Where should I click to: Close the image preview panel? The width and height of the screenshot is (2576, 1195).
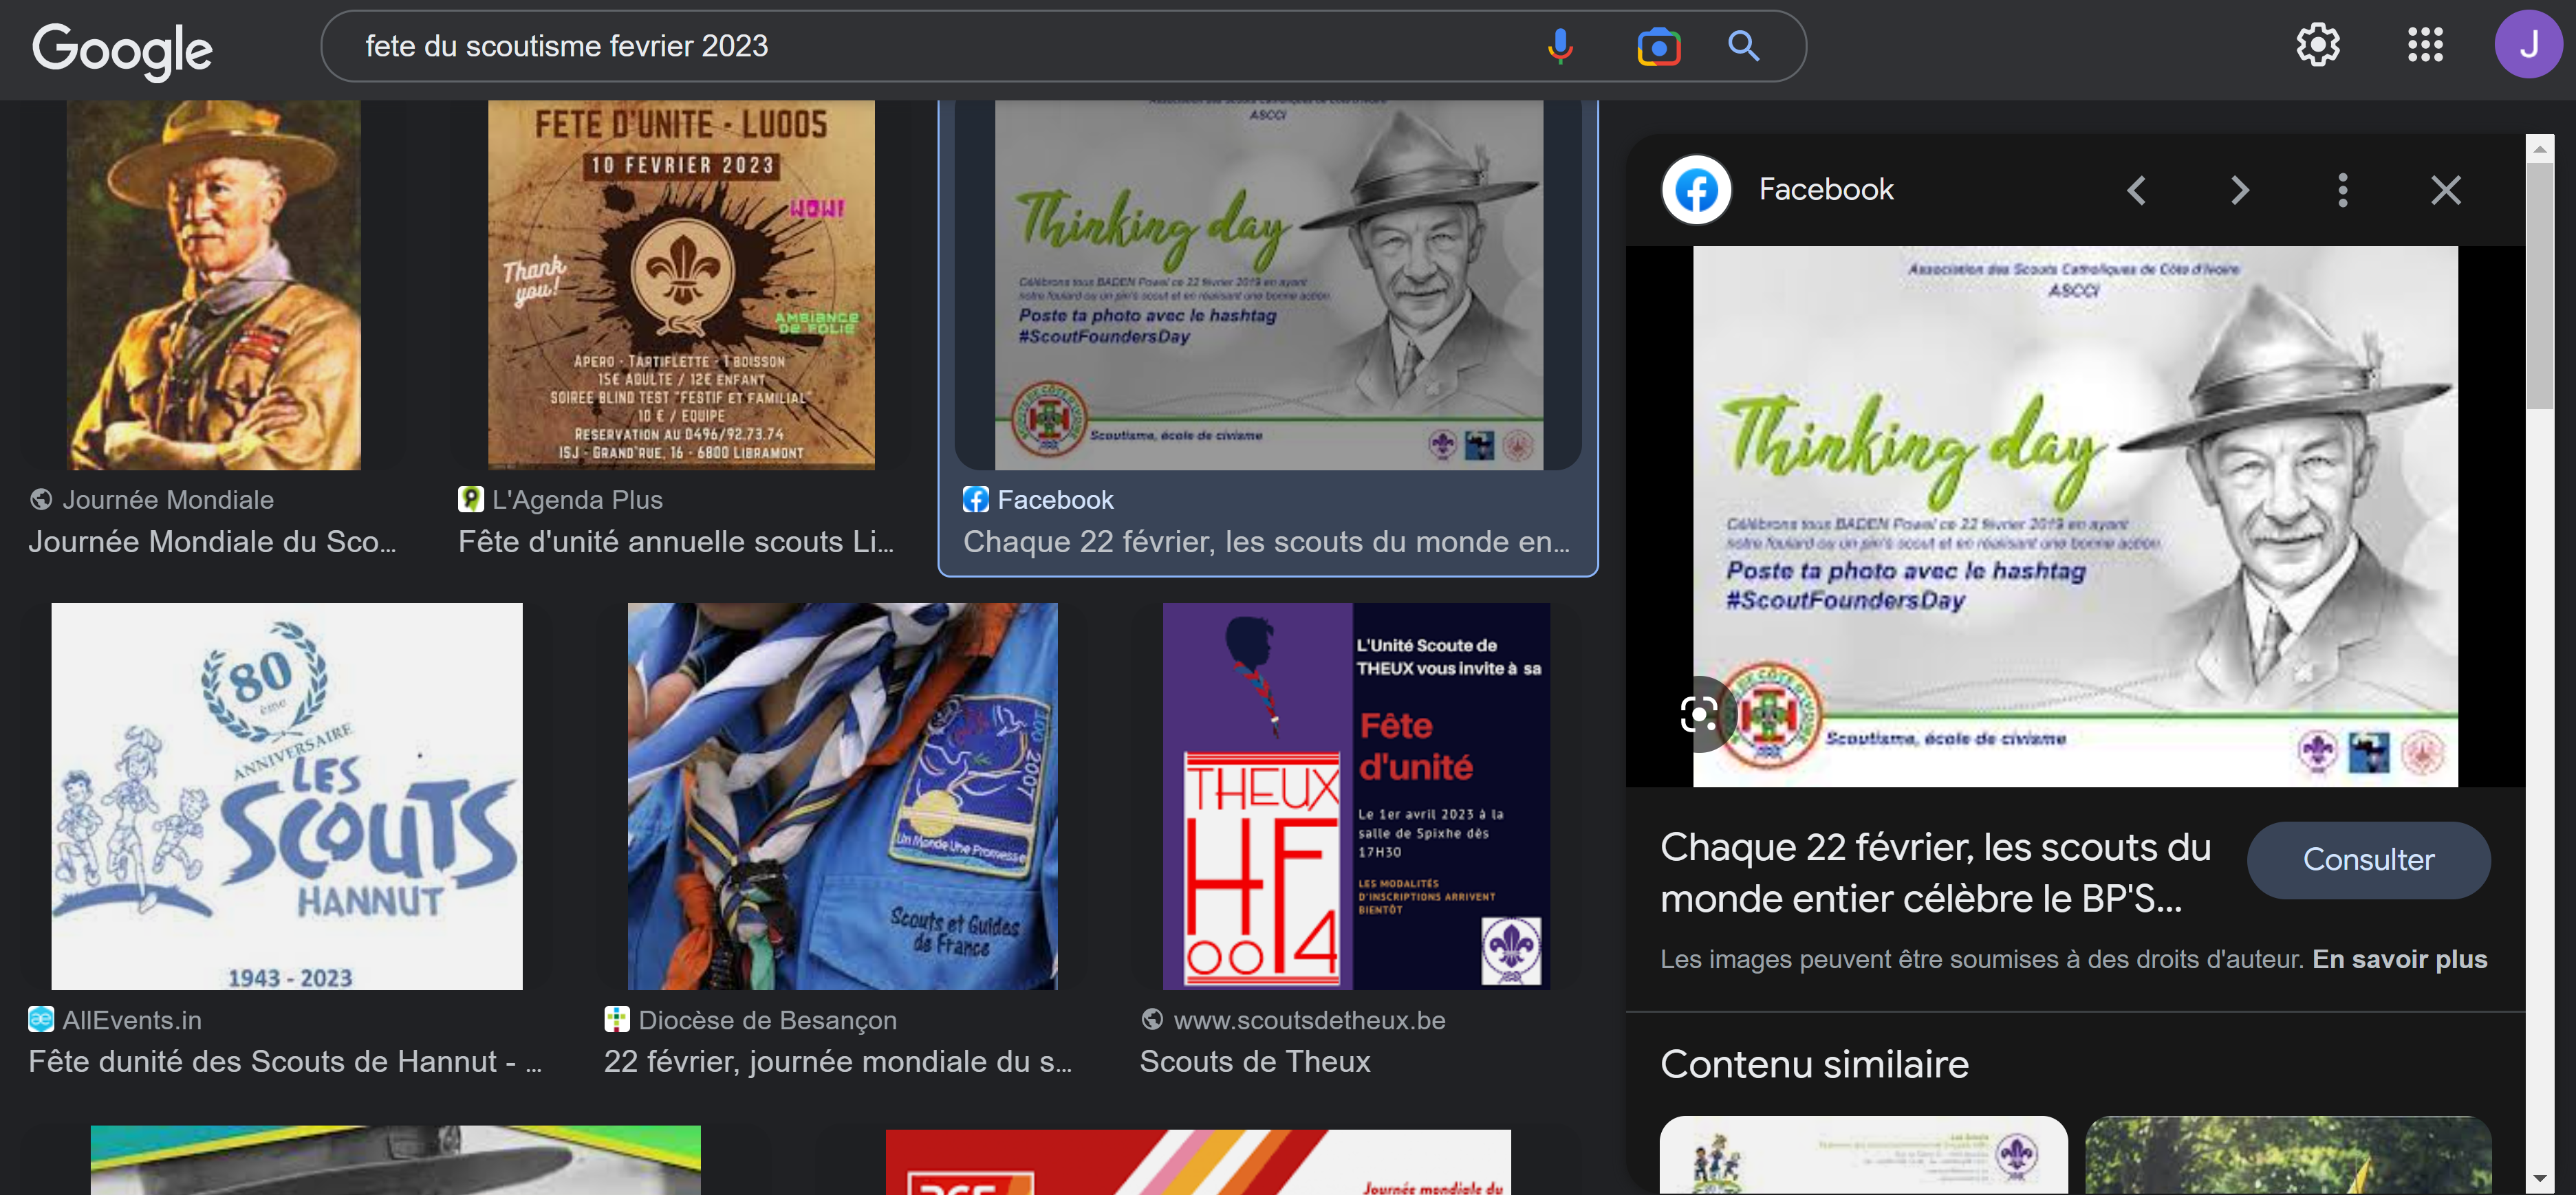pyautogui.click(x=2446, y=190)
